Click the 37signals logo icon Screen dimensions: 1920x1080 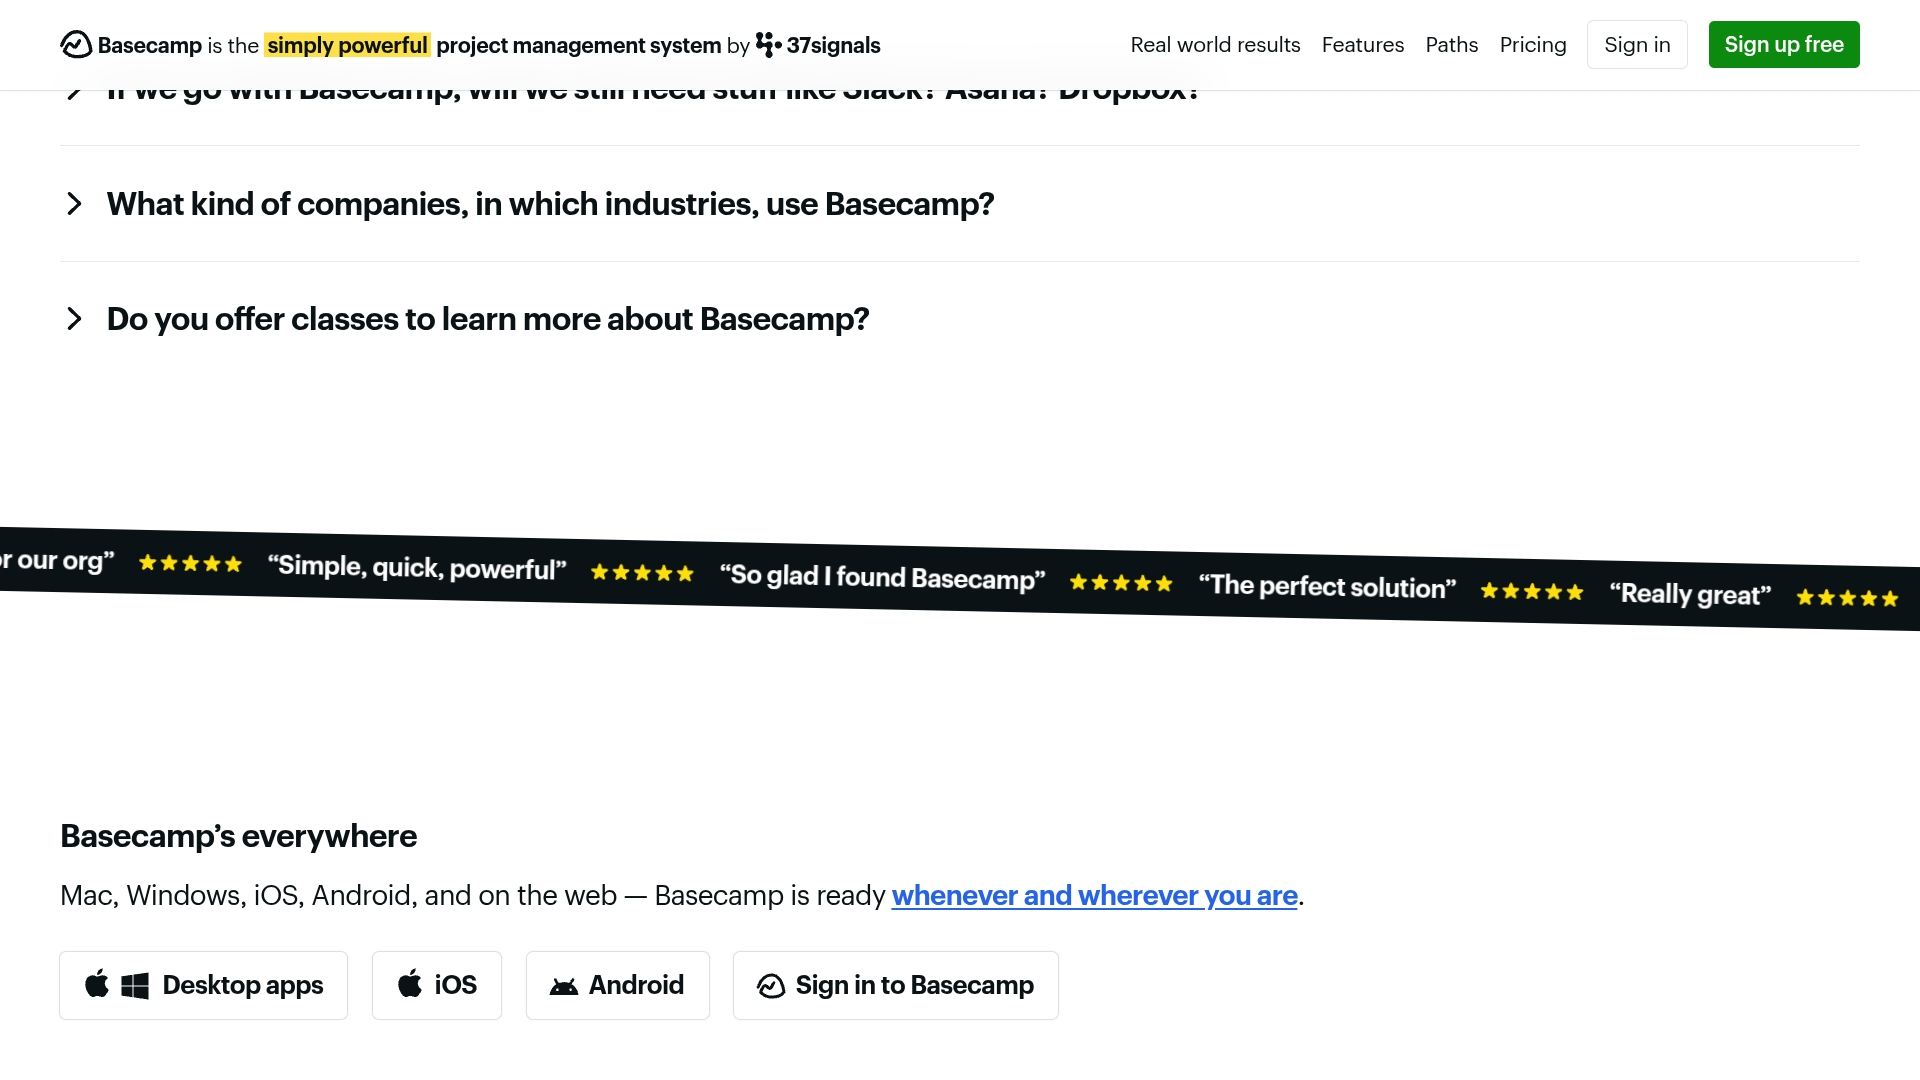point(768,45)
